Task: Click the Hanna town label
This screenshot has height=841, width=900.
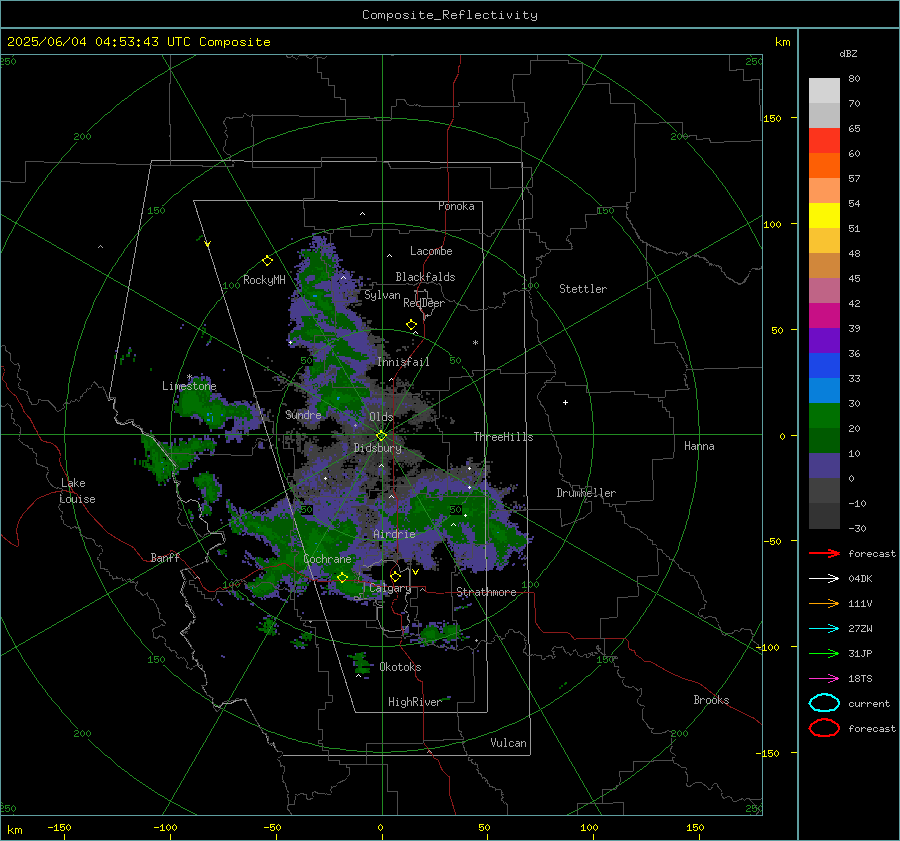Action: 699,446
